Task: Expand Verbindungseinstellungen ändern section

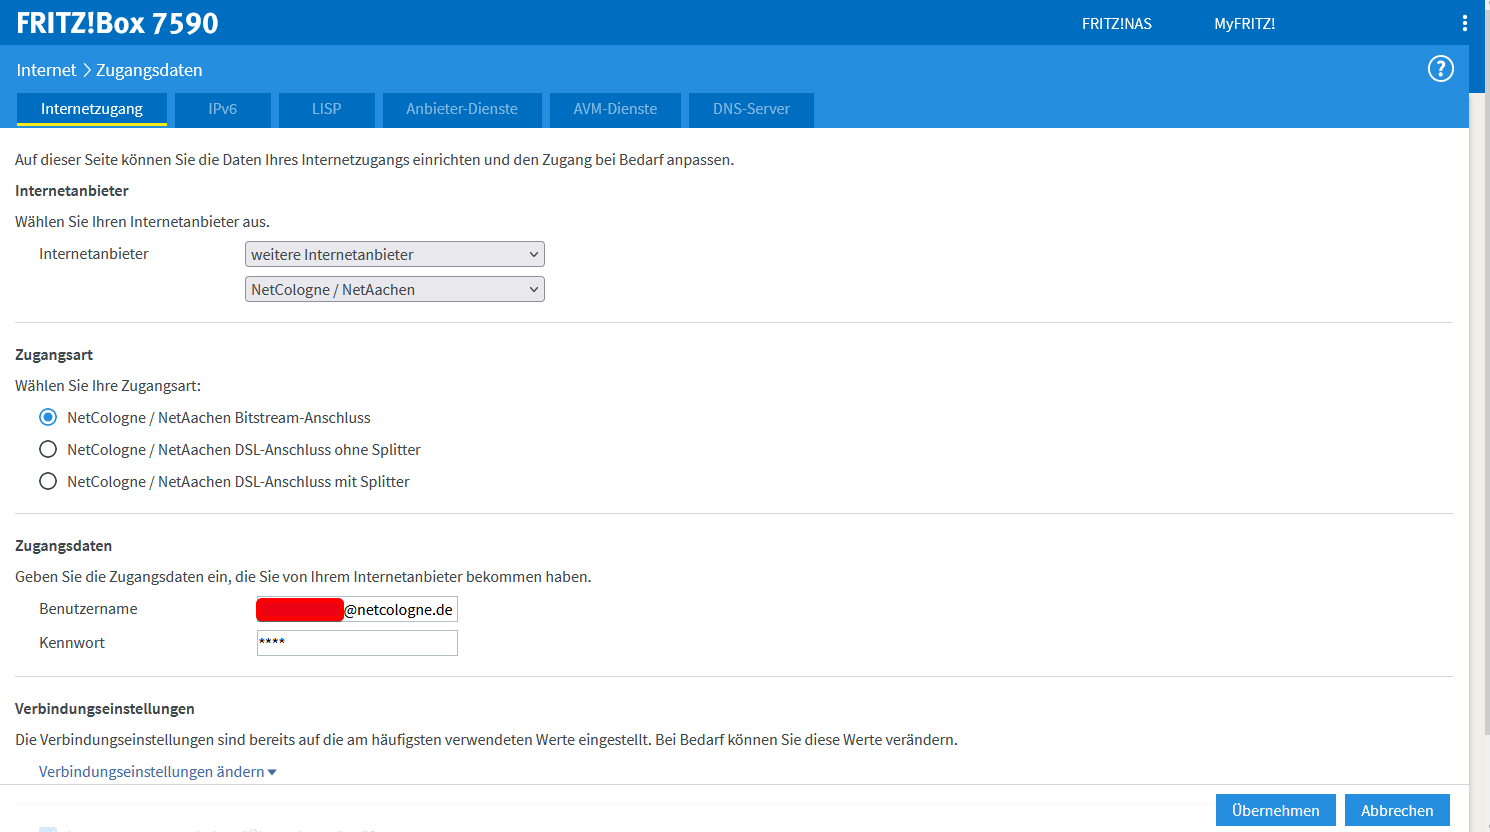Action: point(157,771)
